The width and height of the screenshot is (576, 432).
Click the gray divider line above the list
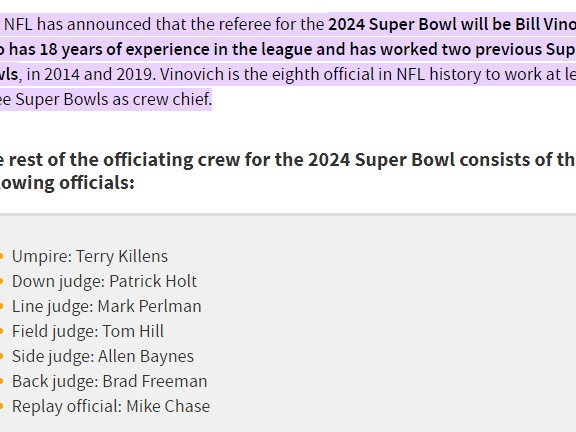pos(288,214)
